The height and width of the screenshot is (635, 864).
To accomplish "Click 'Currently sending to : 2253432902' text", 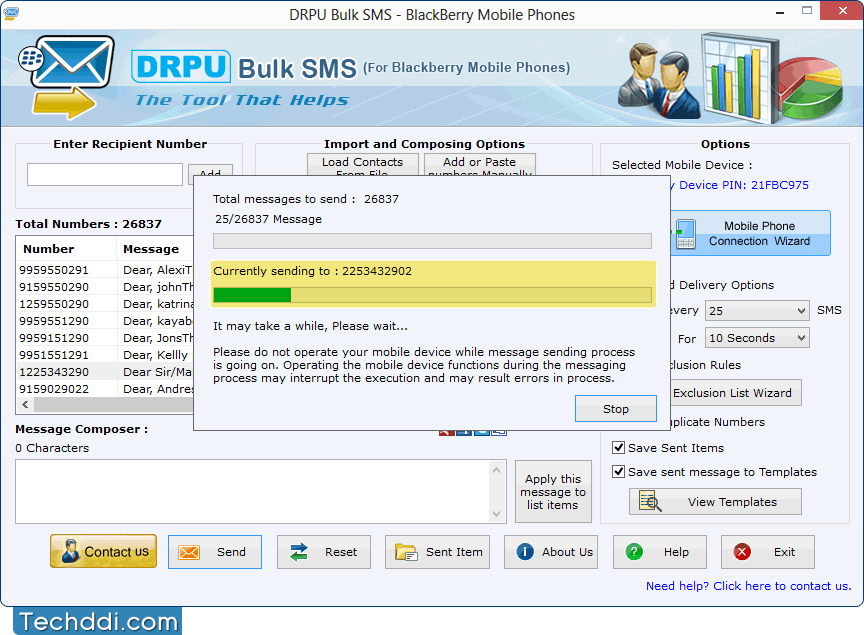I will pyautogui.click(x=312, y=271).
